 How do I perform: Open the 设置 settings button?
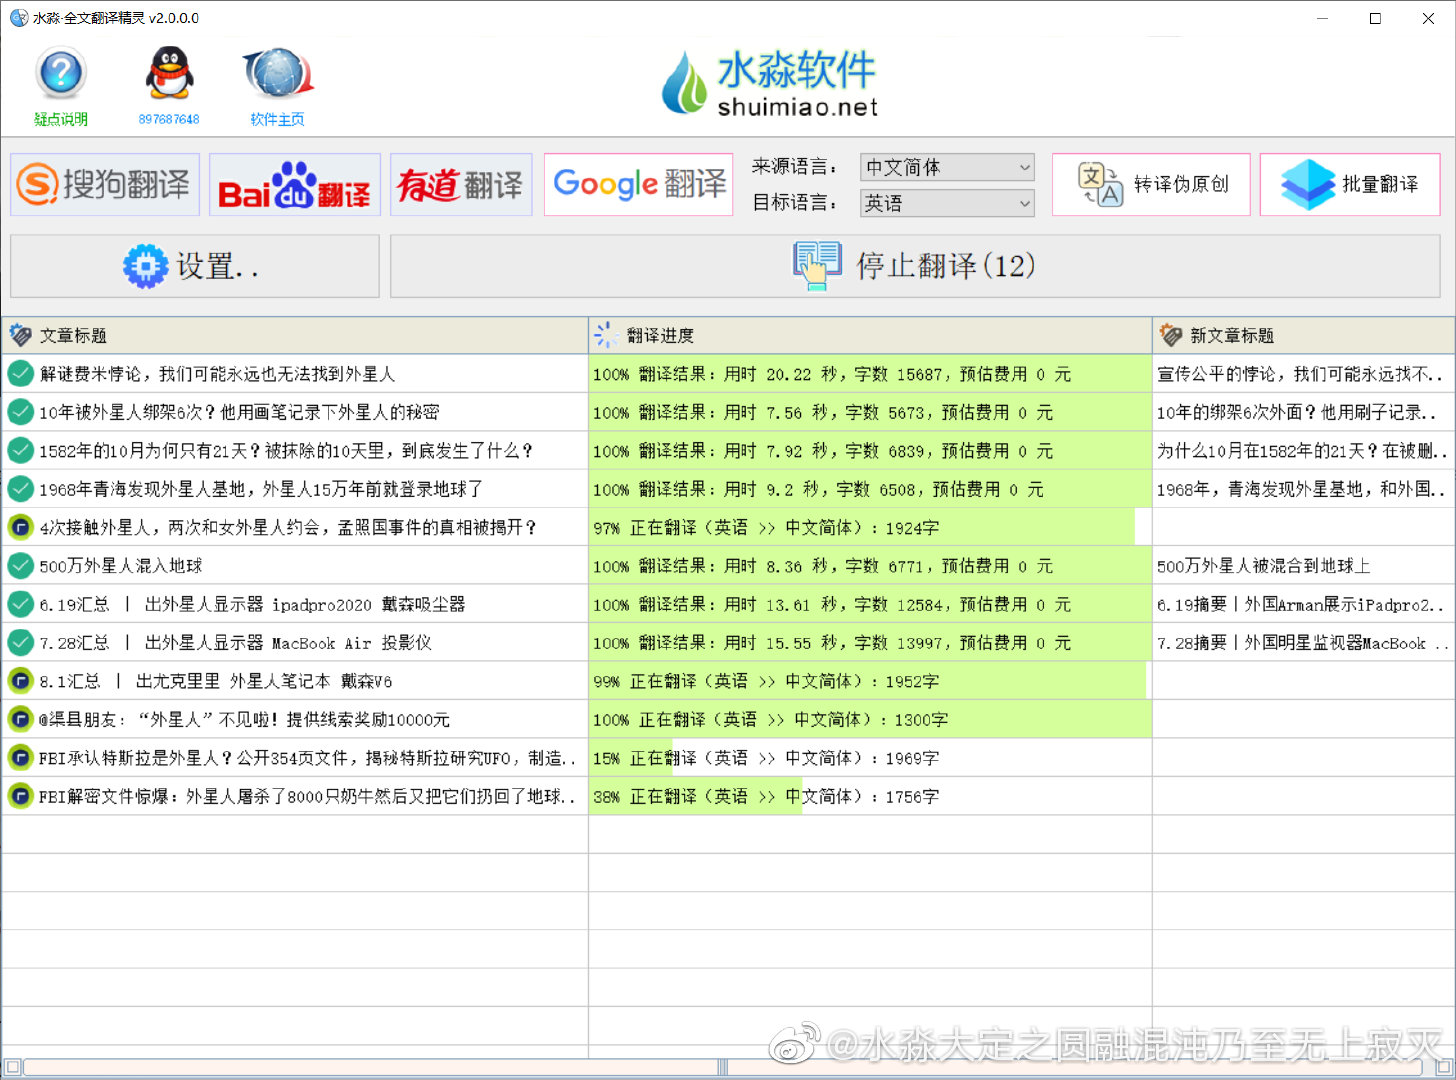coord(195,266)
